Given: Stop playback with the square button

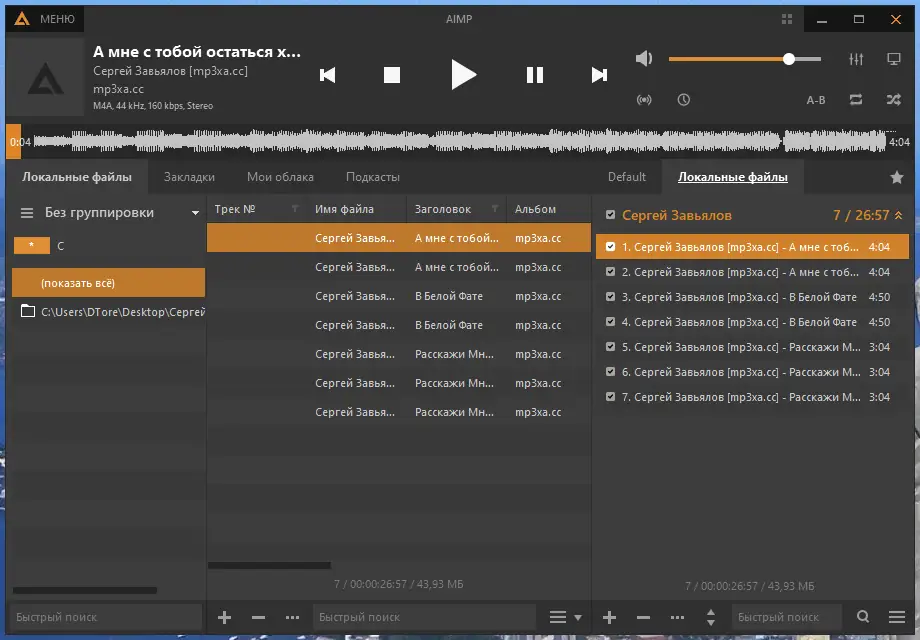Looking at the screenshot, I should point(391,75).
